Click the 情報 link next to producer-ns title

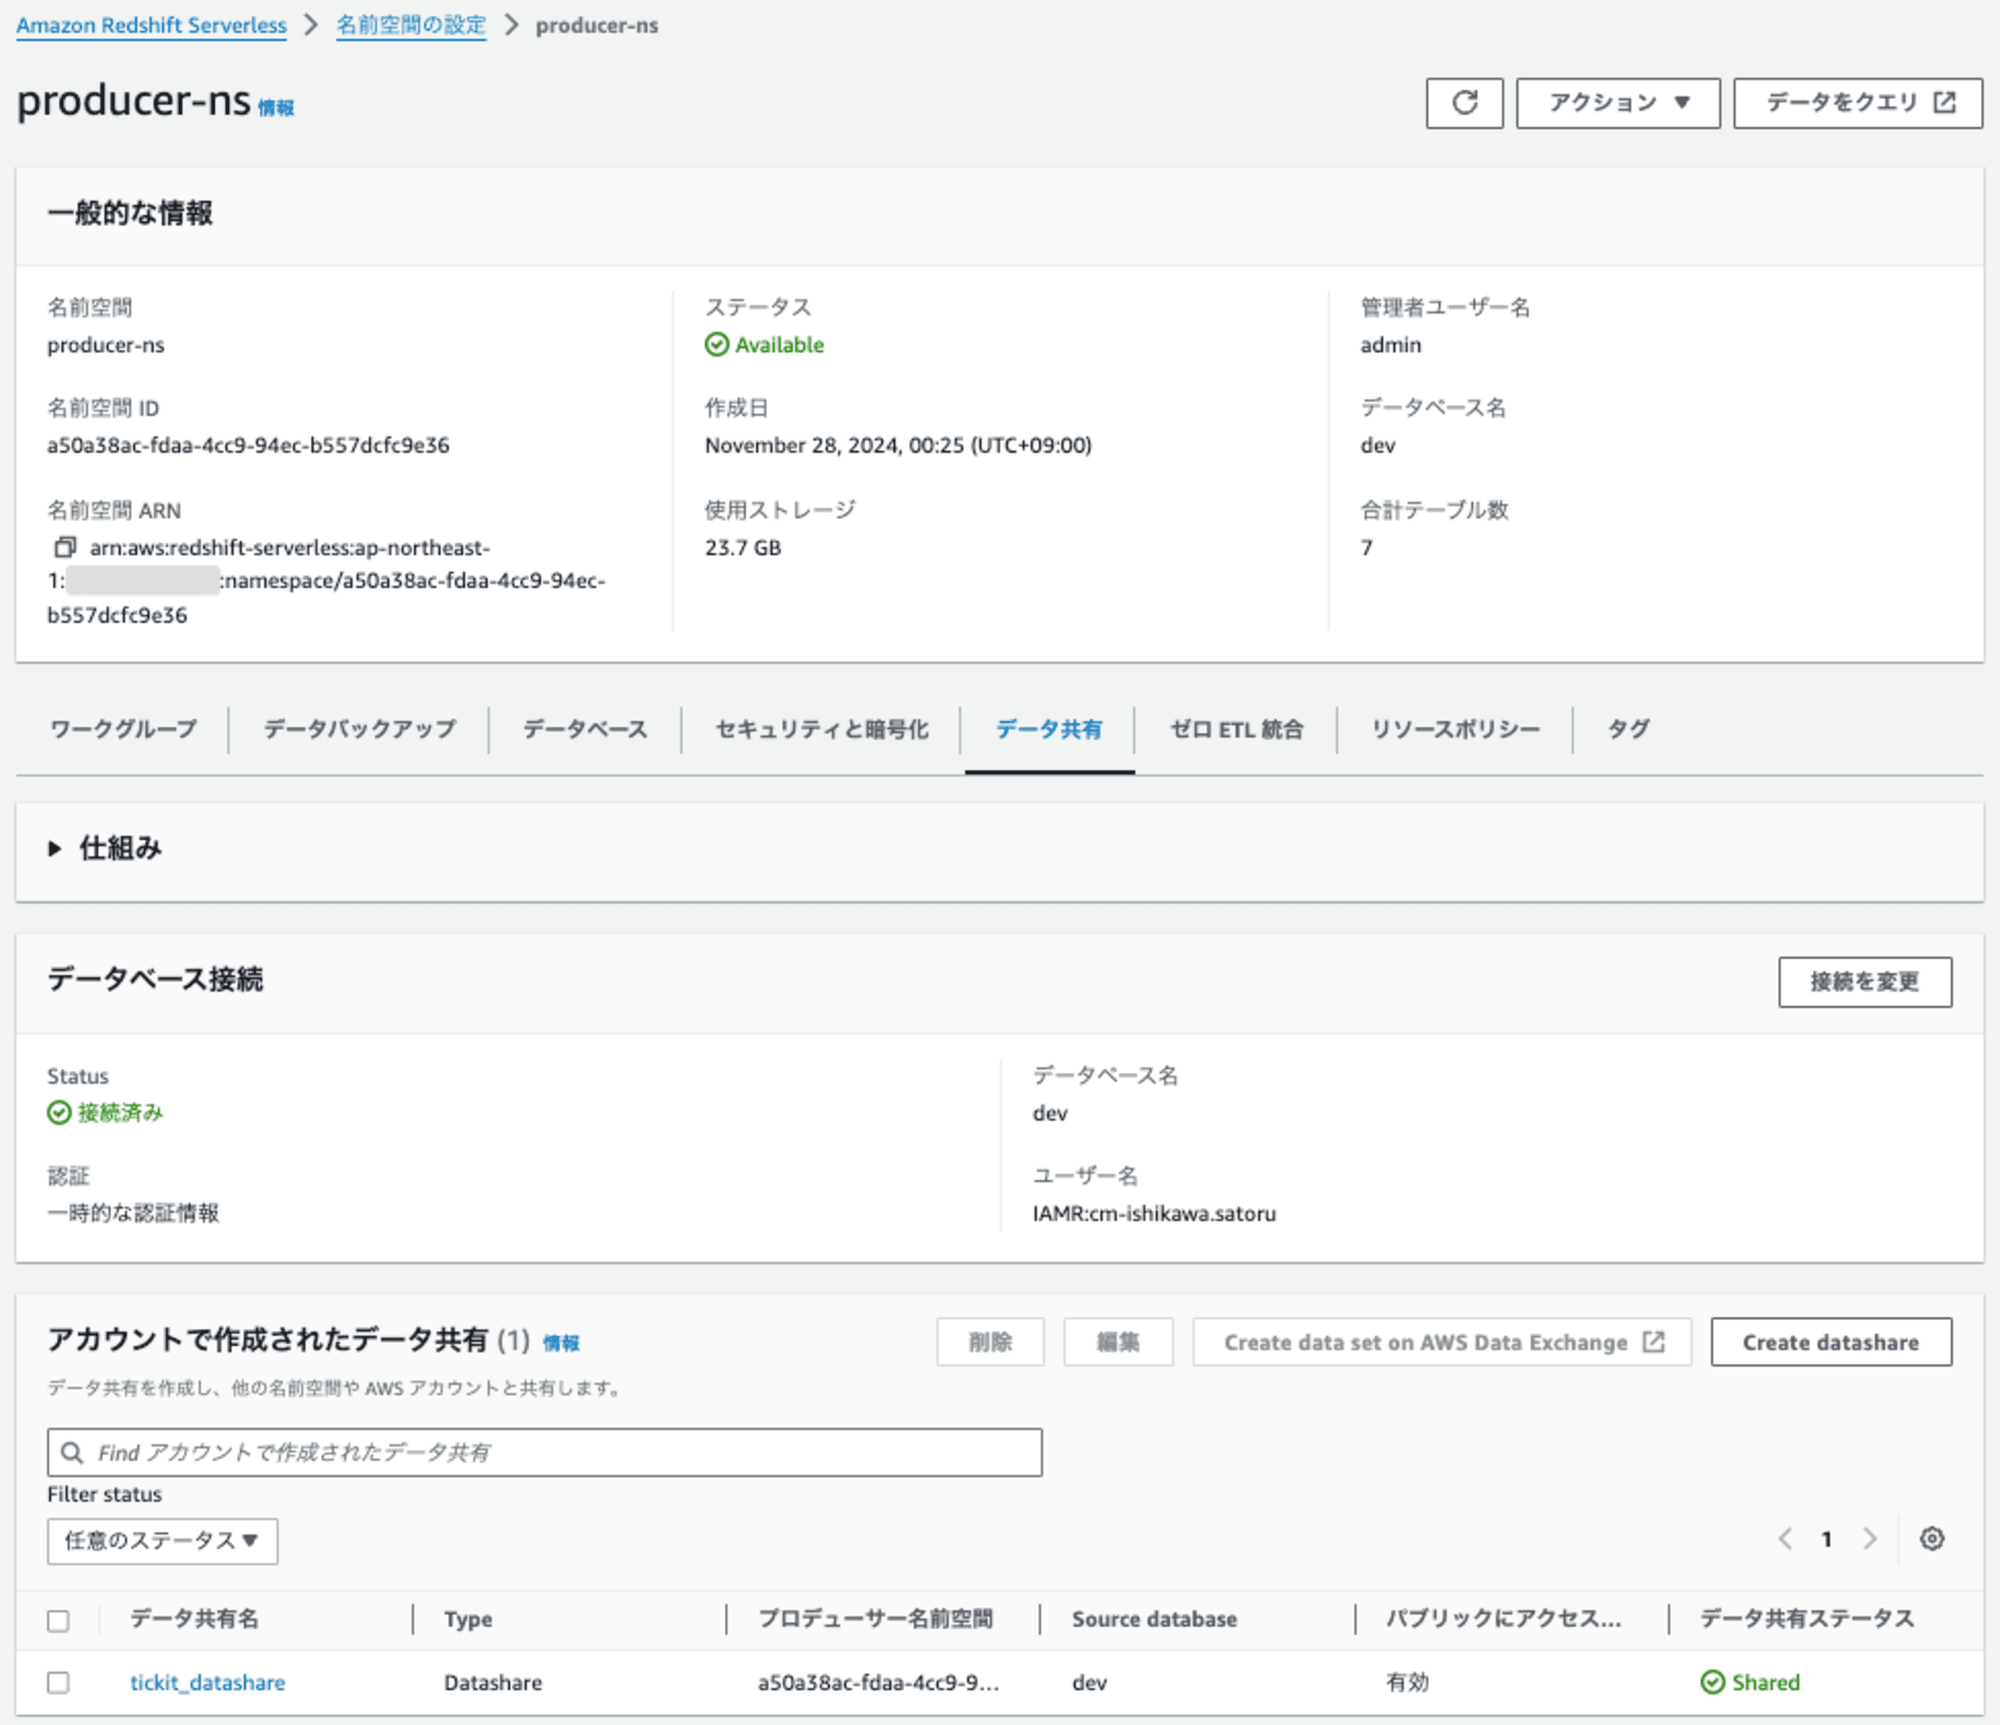click(276, 108)
